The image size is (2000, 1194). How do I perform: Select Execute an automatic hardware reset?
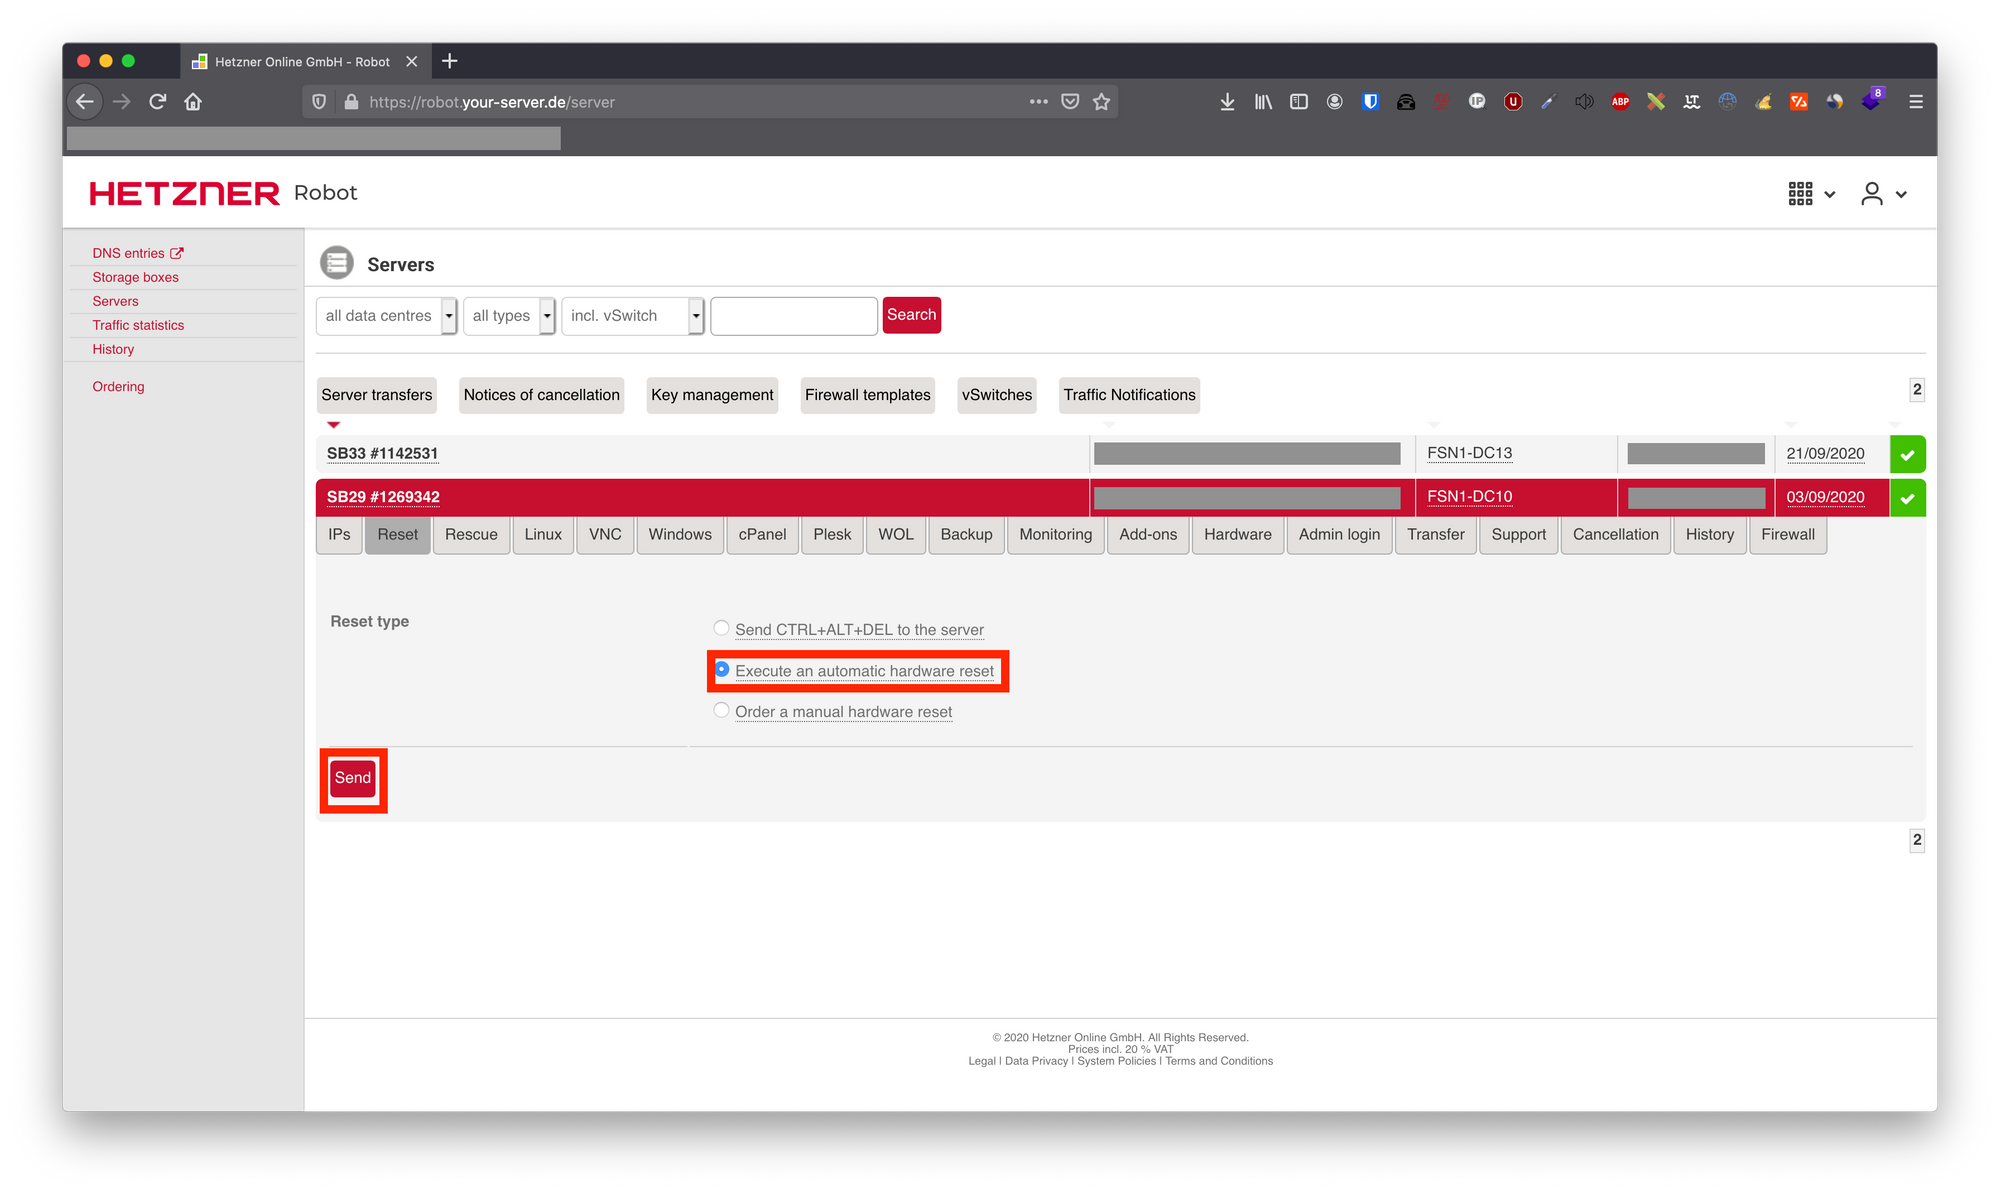click(721, 669)
